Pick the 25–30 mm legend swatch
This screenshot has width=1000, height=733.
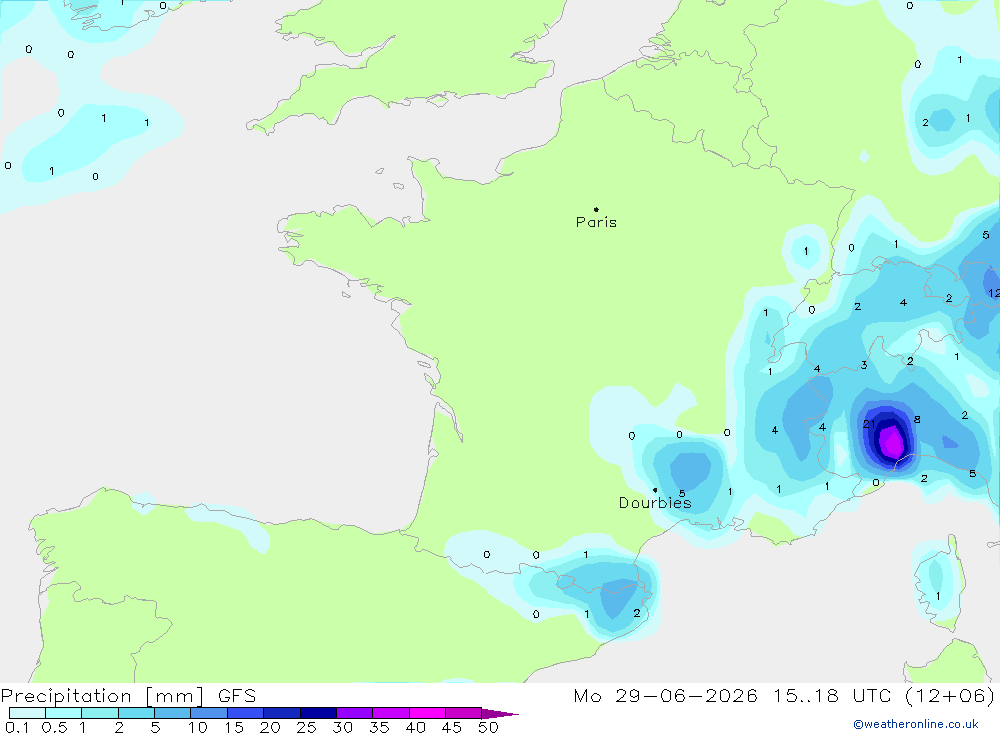318,713
